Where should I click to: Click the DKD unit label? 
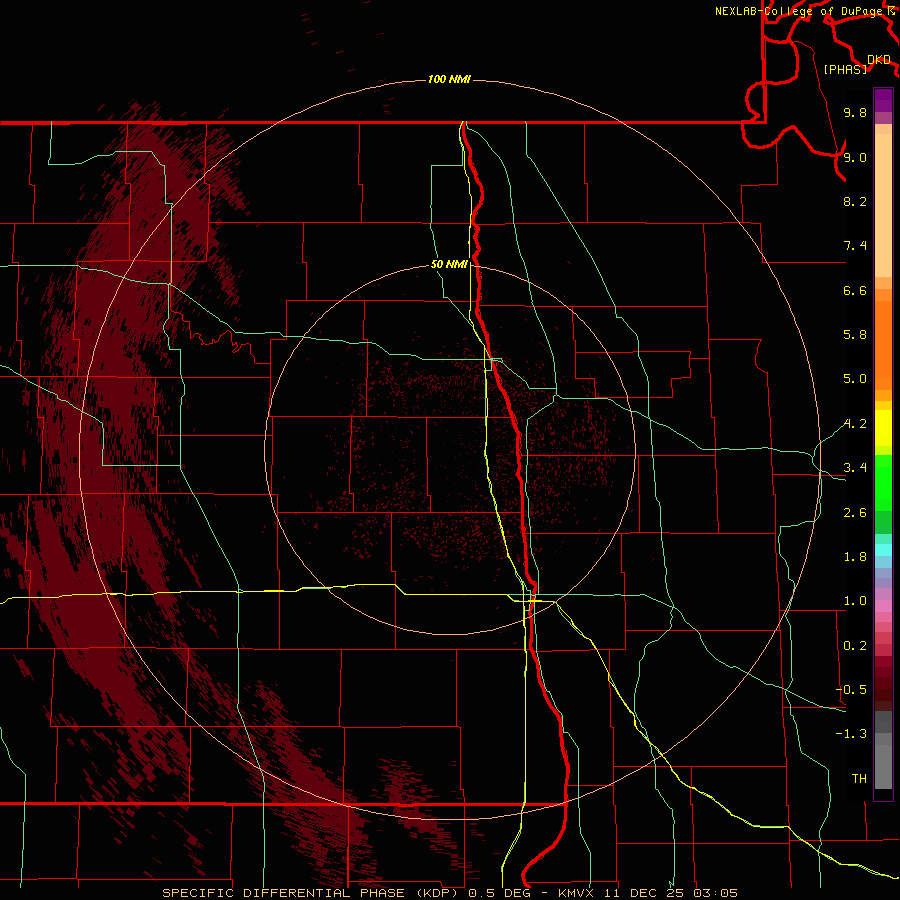(x=879, y=60)
